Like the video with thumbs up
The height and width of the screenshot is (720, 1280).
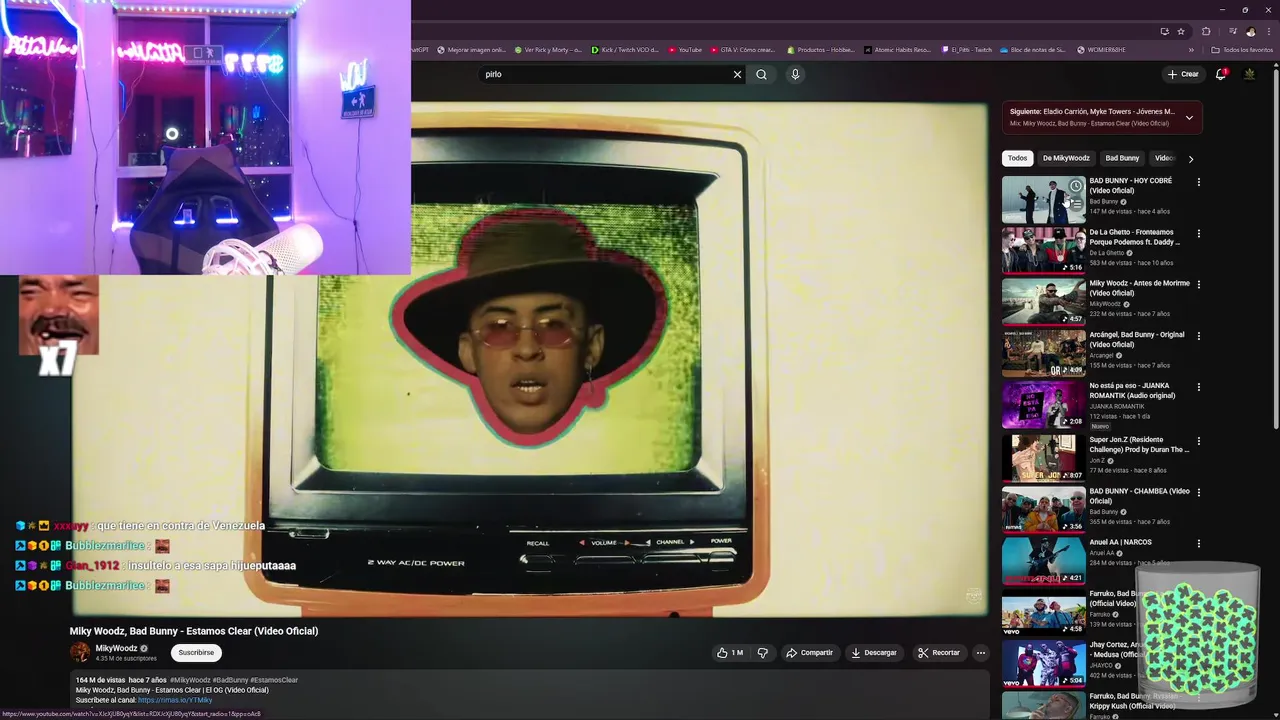point(730,653)
